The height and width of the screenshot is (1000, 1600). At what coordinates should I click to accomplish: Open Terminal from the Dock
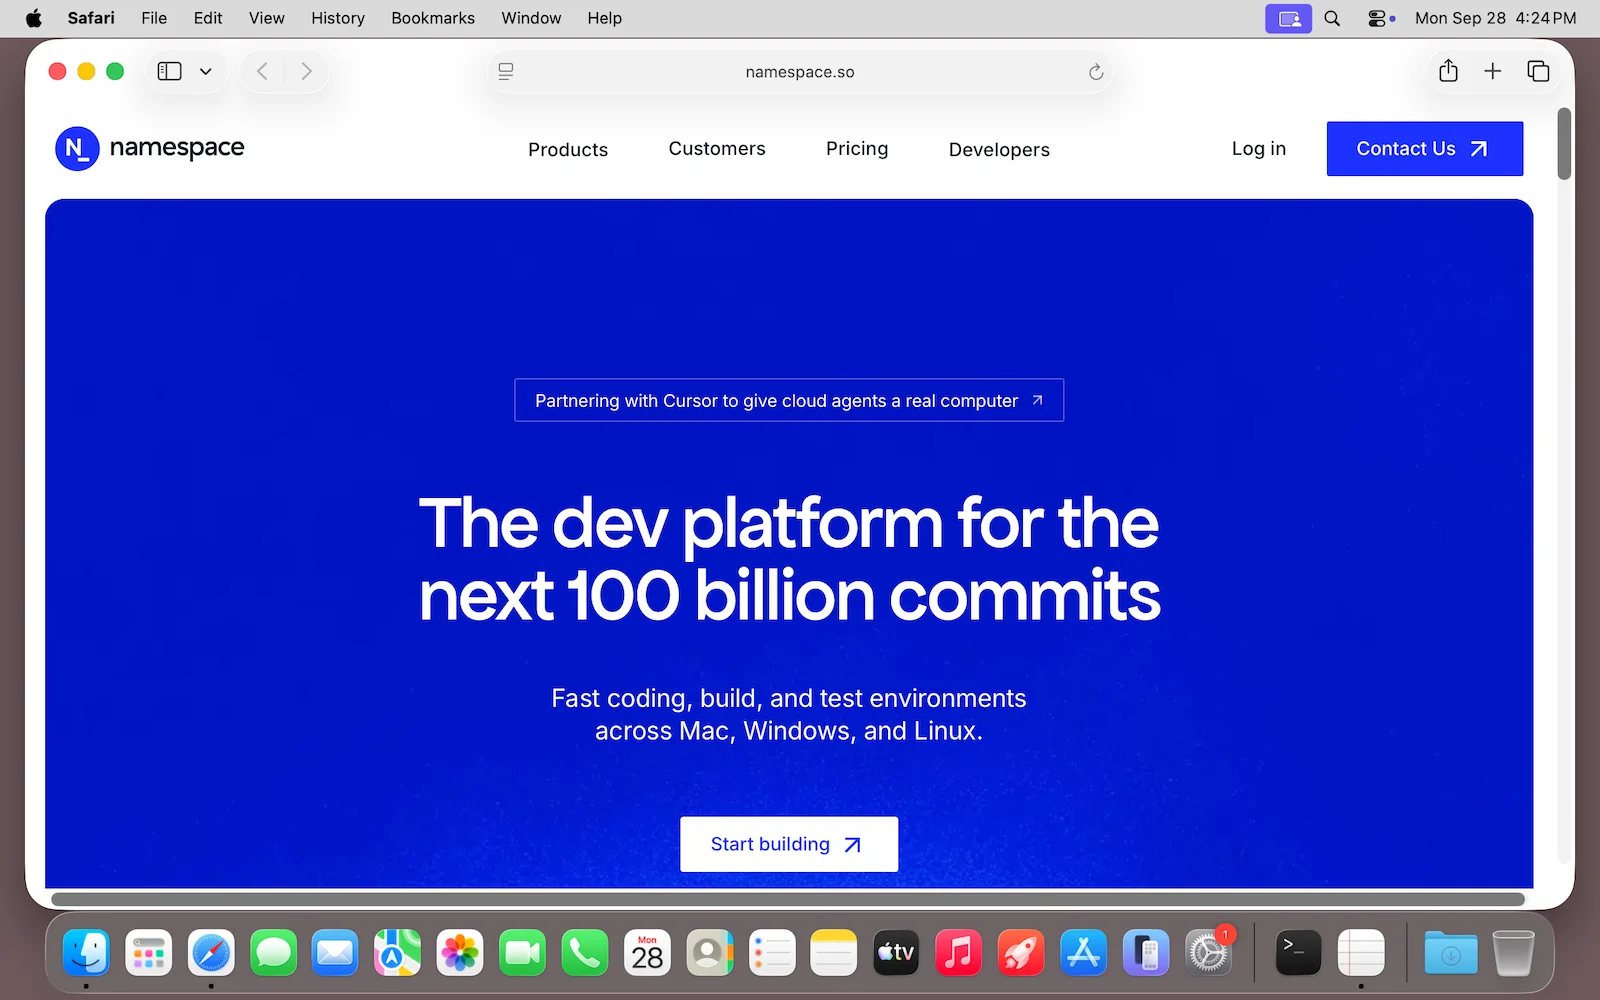tap(1298, 953)
